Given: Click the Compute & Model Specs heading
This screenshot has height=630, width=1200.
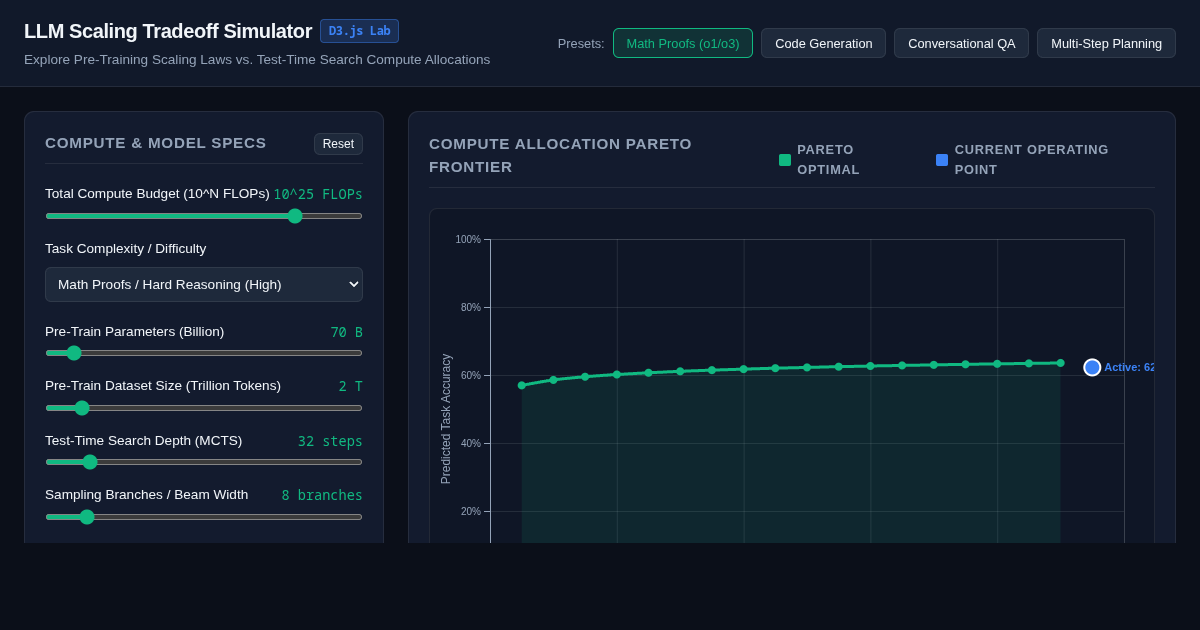Looking at the screenshot, I should tap(156, 143).
